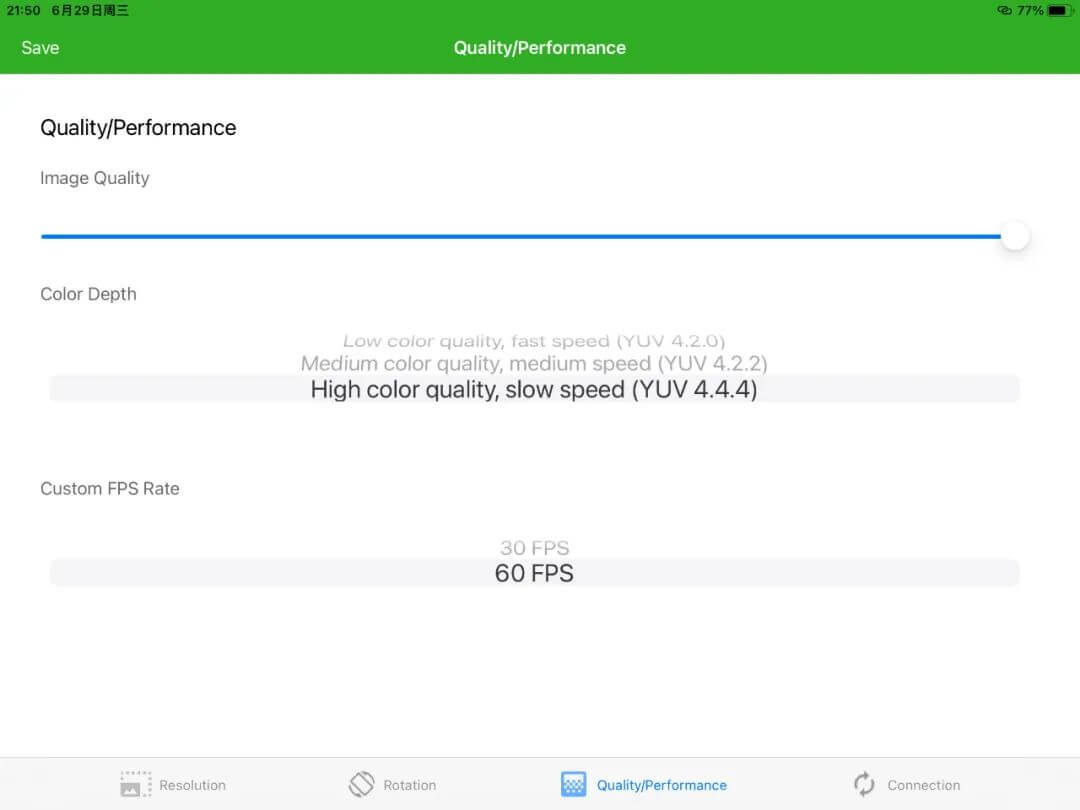Click the battery icon in status bar
This screenshot has height=810, width=1080.
[1059, 10]
